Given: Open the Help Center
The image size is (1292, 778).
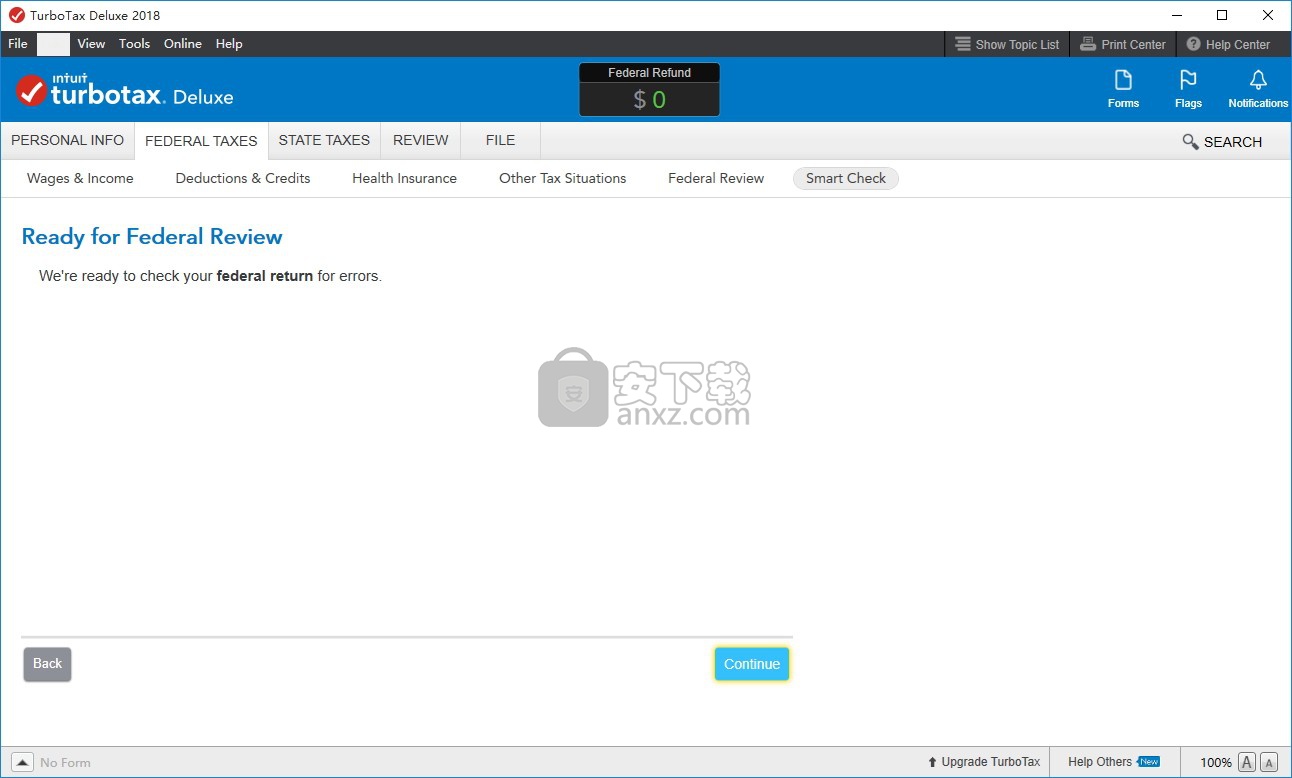Looking at the screenshot, I should 1228,44.
